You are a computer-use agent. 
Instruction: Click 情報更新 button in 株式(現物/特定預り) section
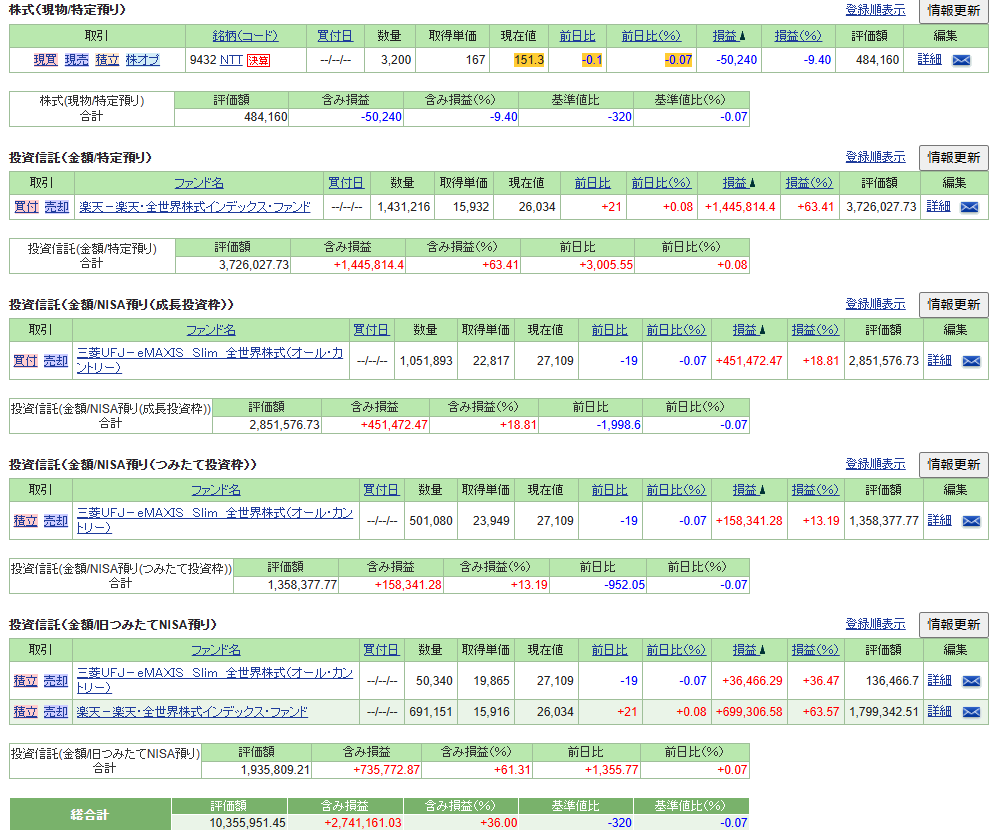tap(953, 11)
